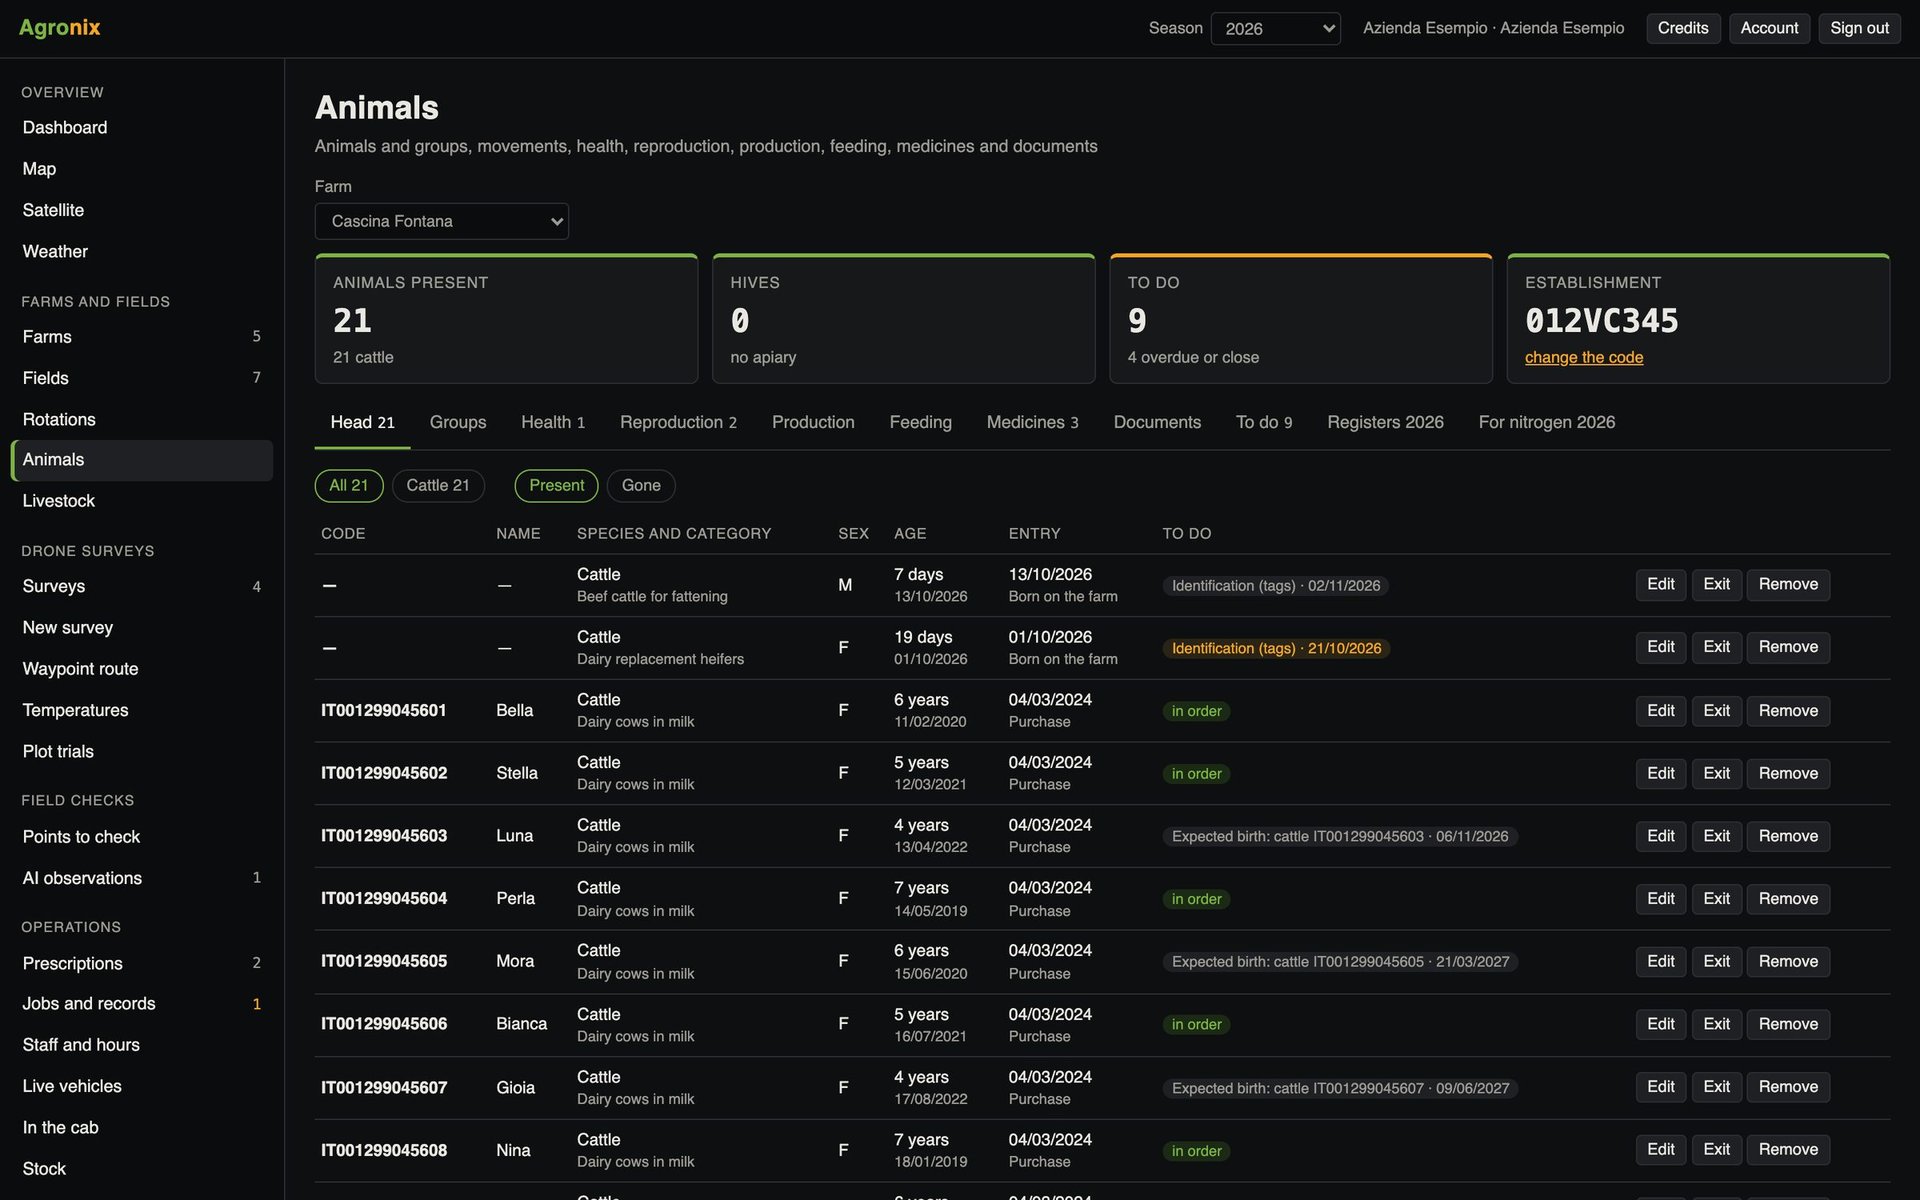
Task: Select the Gone filter chip
Action: (641, 485)
